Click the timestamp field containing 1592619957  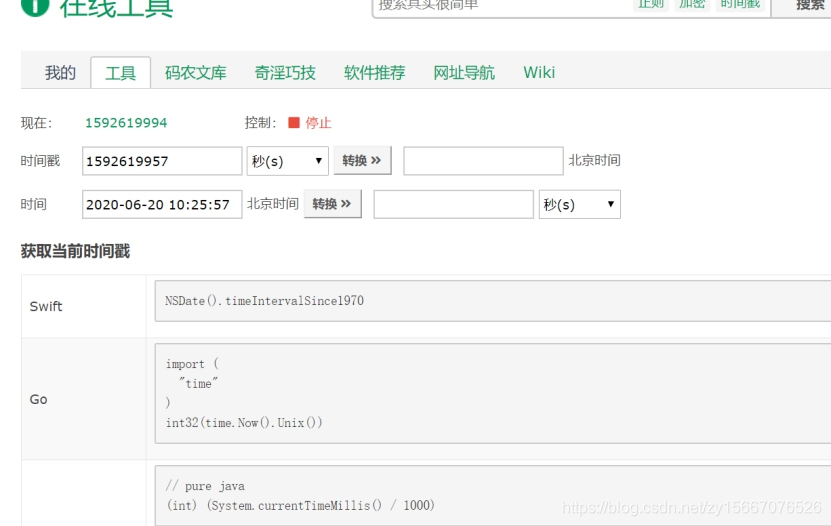pos(162,161)
